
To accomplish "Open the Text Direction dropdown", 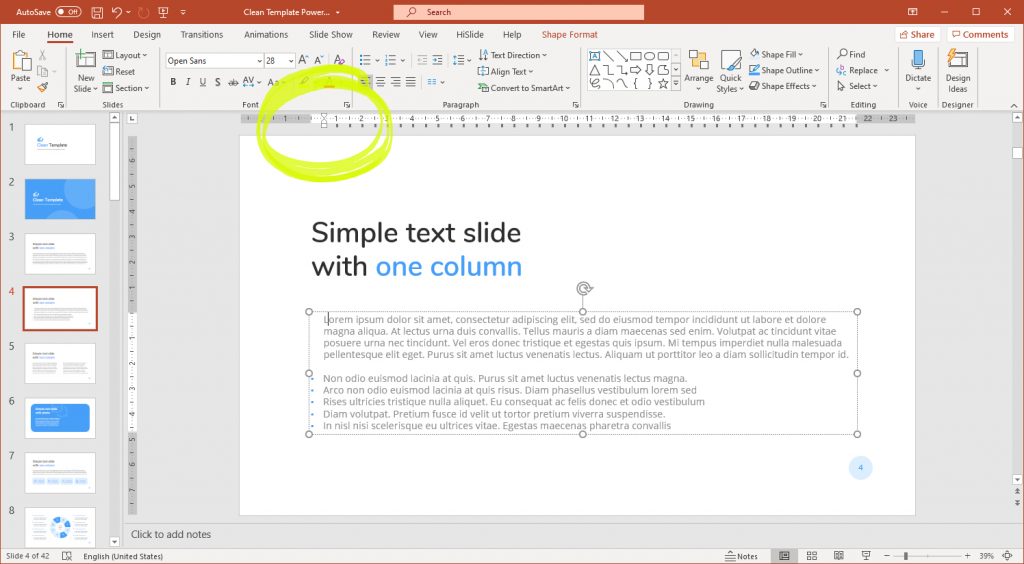I will tap(513, 55).
